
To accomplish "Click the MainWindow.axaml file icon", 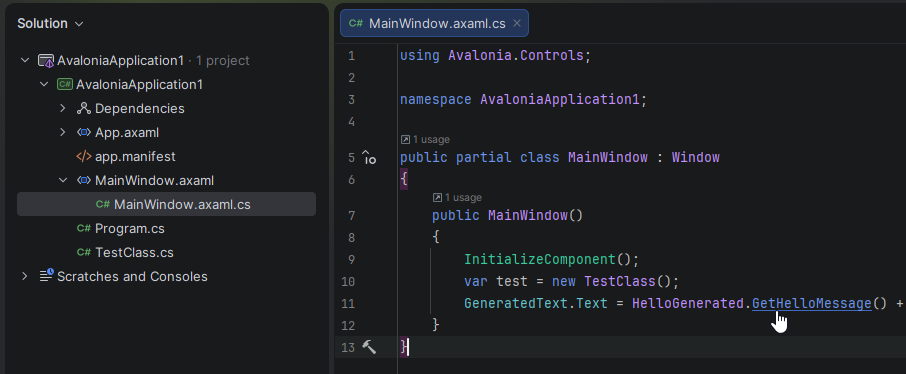I will 84,180.
